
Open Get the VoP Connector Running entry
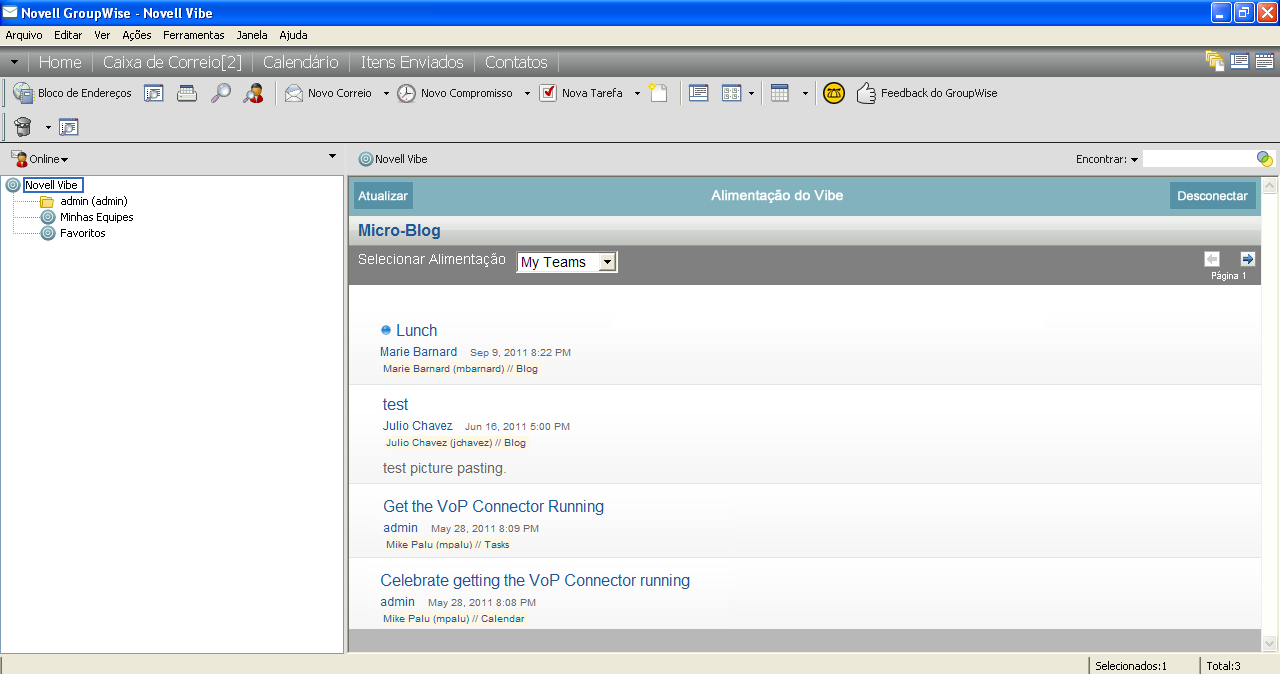[x=494, y=507]
